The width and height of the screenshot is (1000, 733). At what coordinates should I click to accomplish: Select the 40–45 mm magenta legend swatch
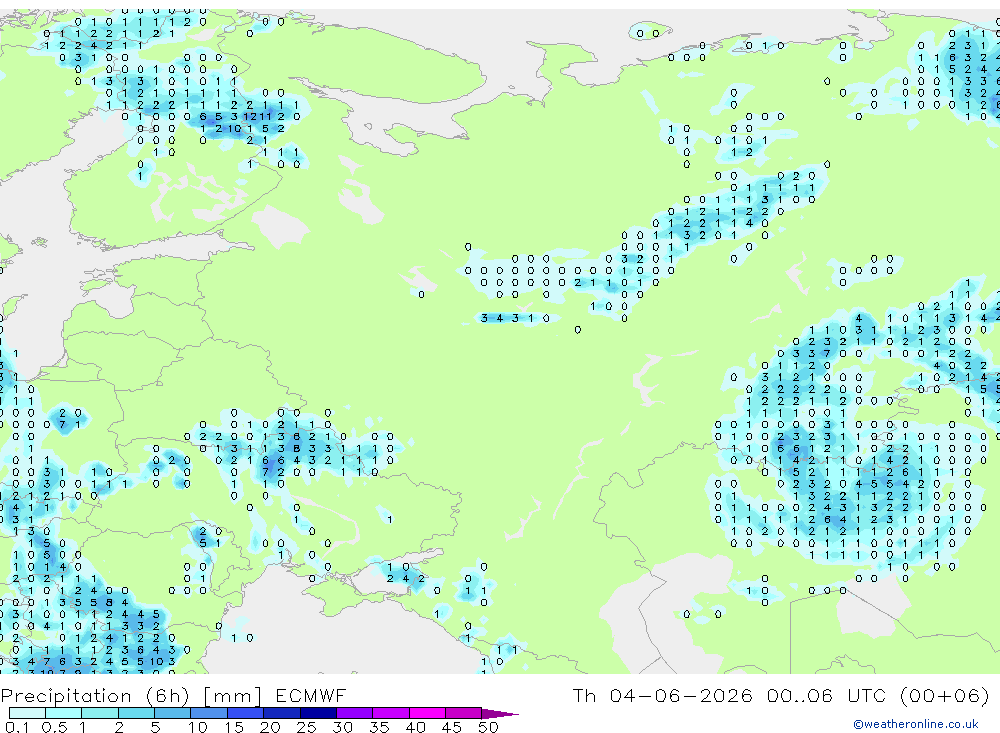click(427, 713)
